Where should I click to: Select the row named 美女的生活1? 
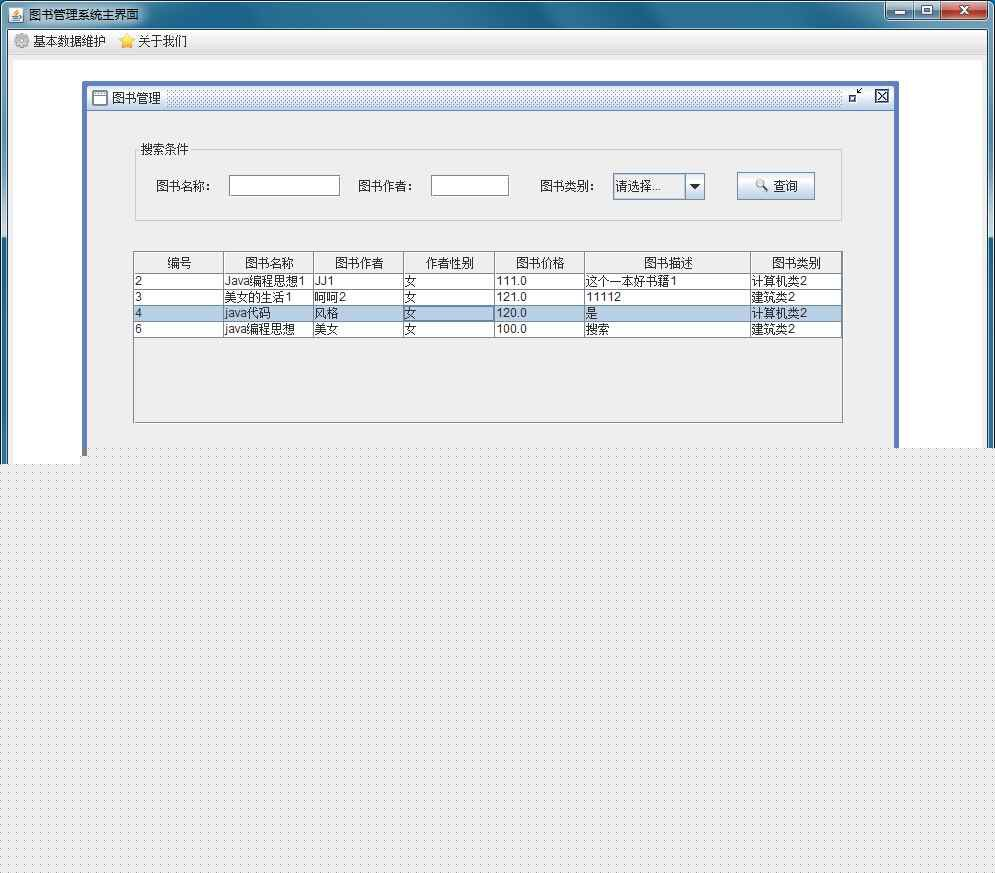(x=487, y=297)
